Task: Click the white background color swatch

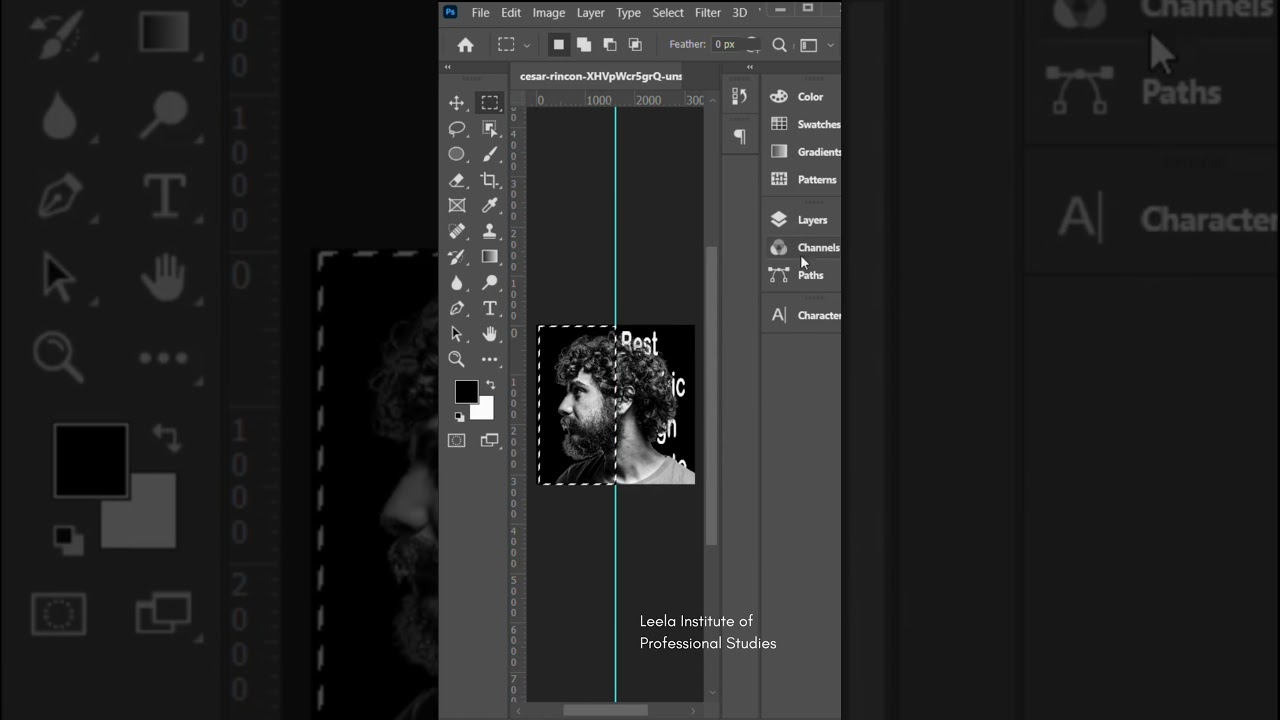Action: click(x=486, y=410)
